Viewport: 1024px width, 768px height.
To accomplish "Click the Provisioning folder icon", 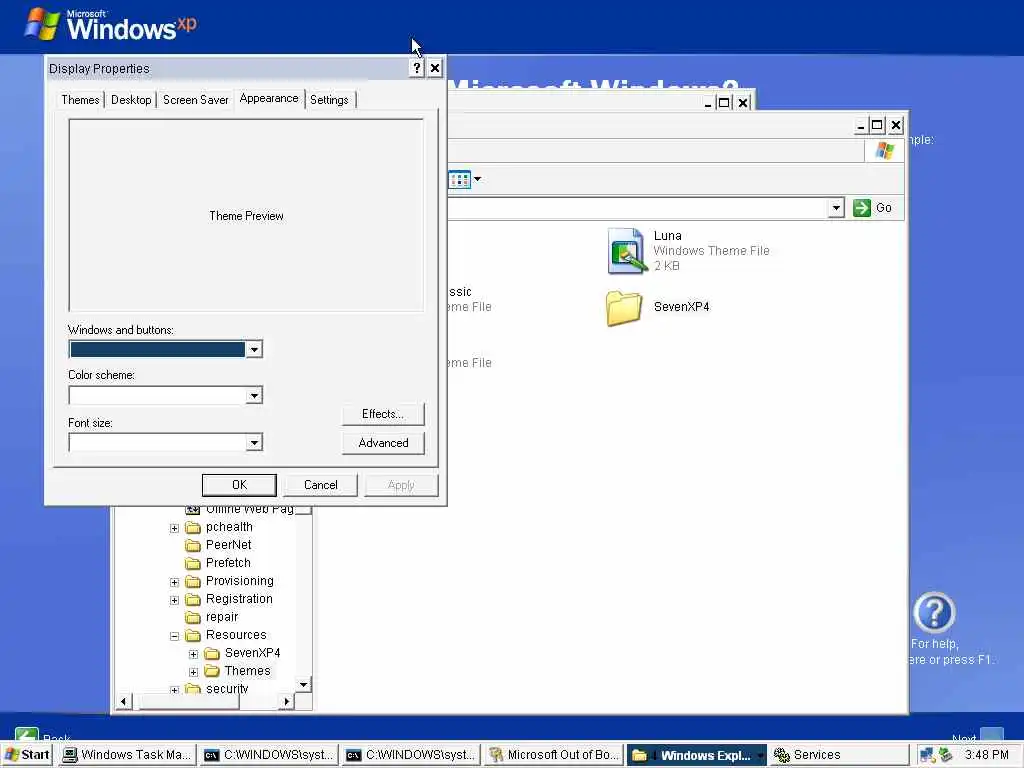I will tap(193, 581).
